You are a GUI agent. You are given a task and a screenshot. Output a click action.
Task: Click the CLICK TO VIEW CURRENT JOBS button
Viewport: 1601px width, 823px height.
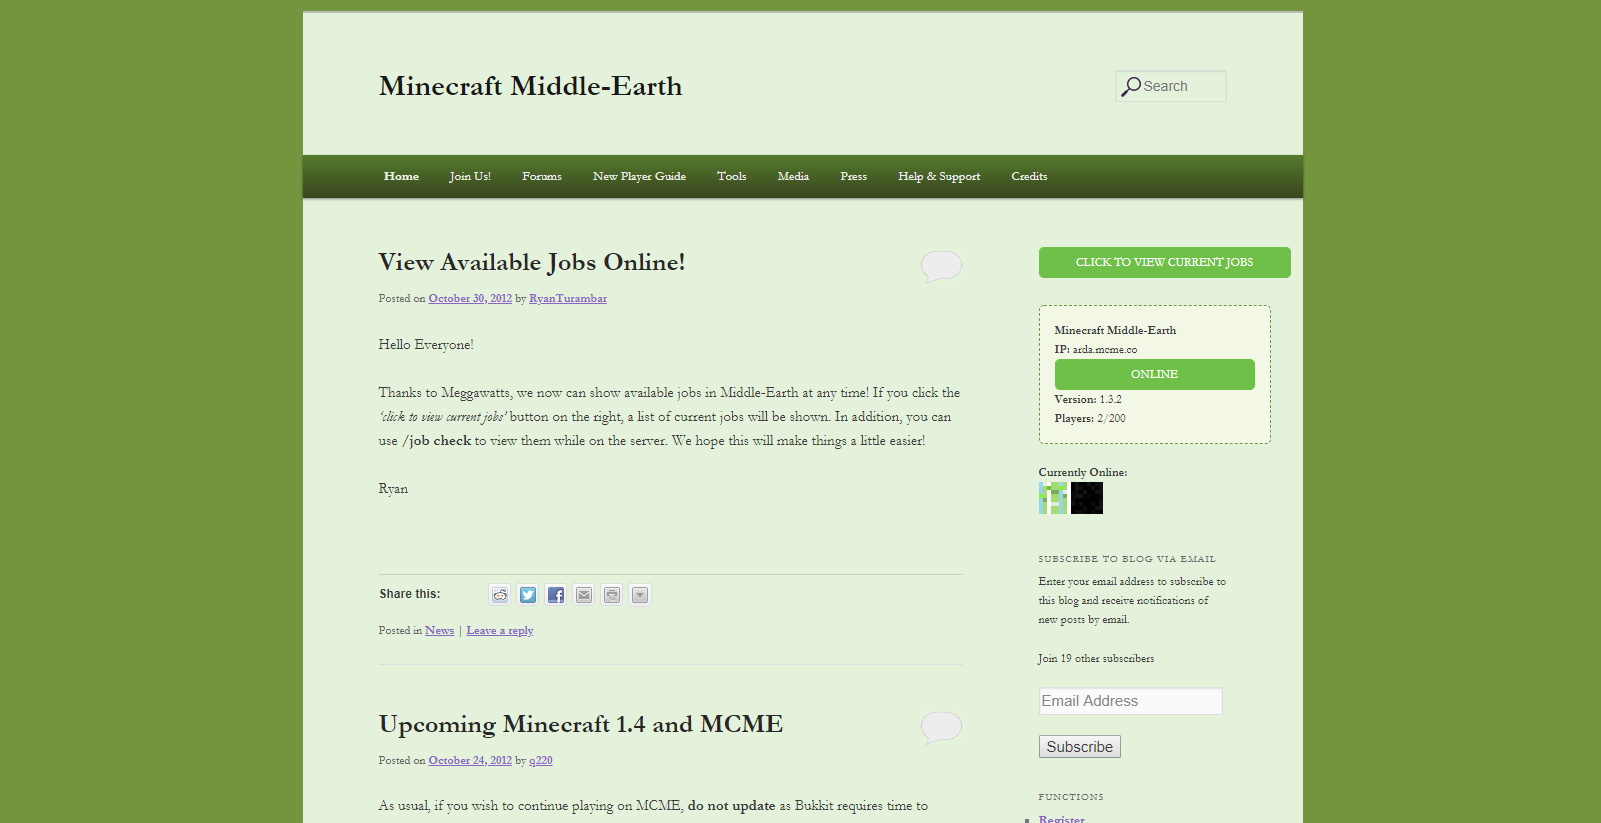pyautogui.click(x=1165, y=262)
